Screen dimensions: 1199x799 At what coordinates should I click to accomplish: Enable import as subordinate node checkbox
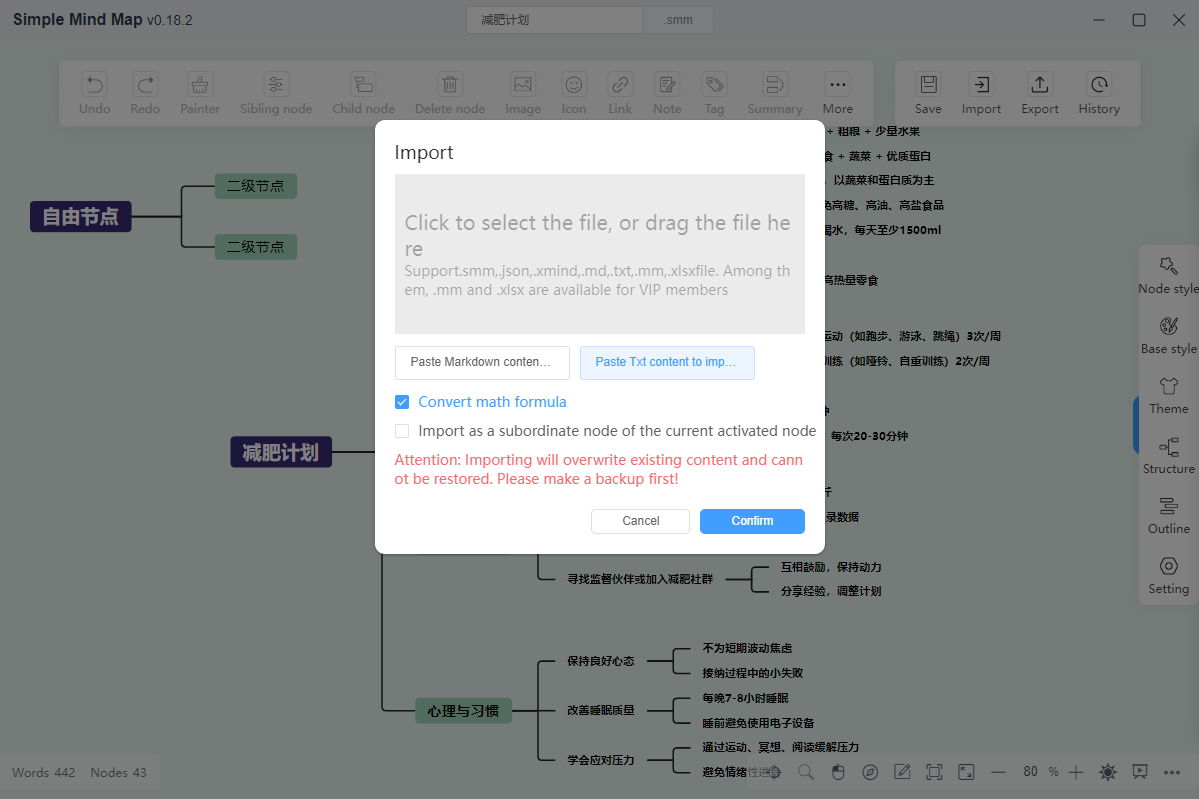pos(402,431)
